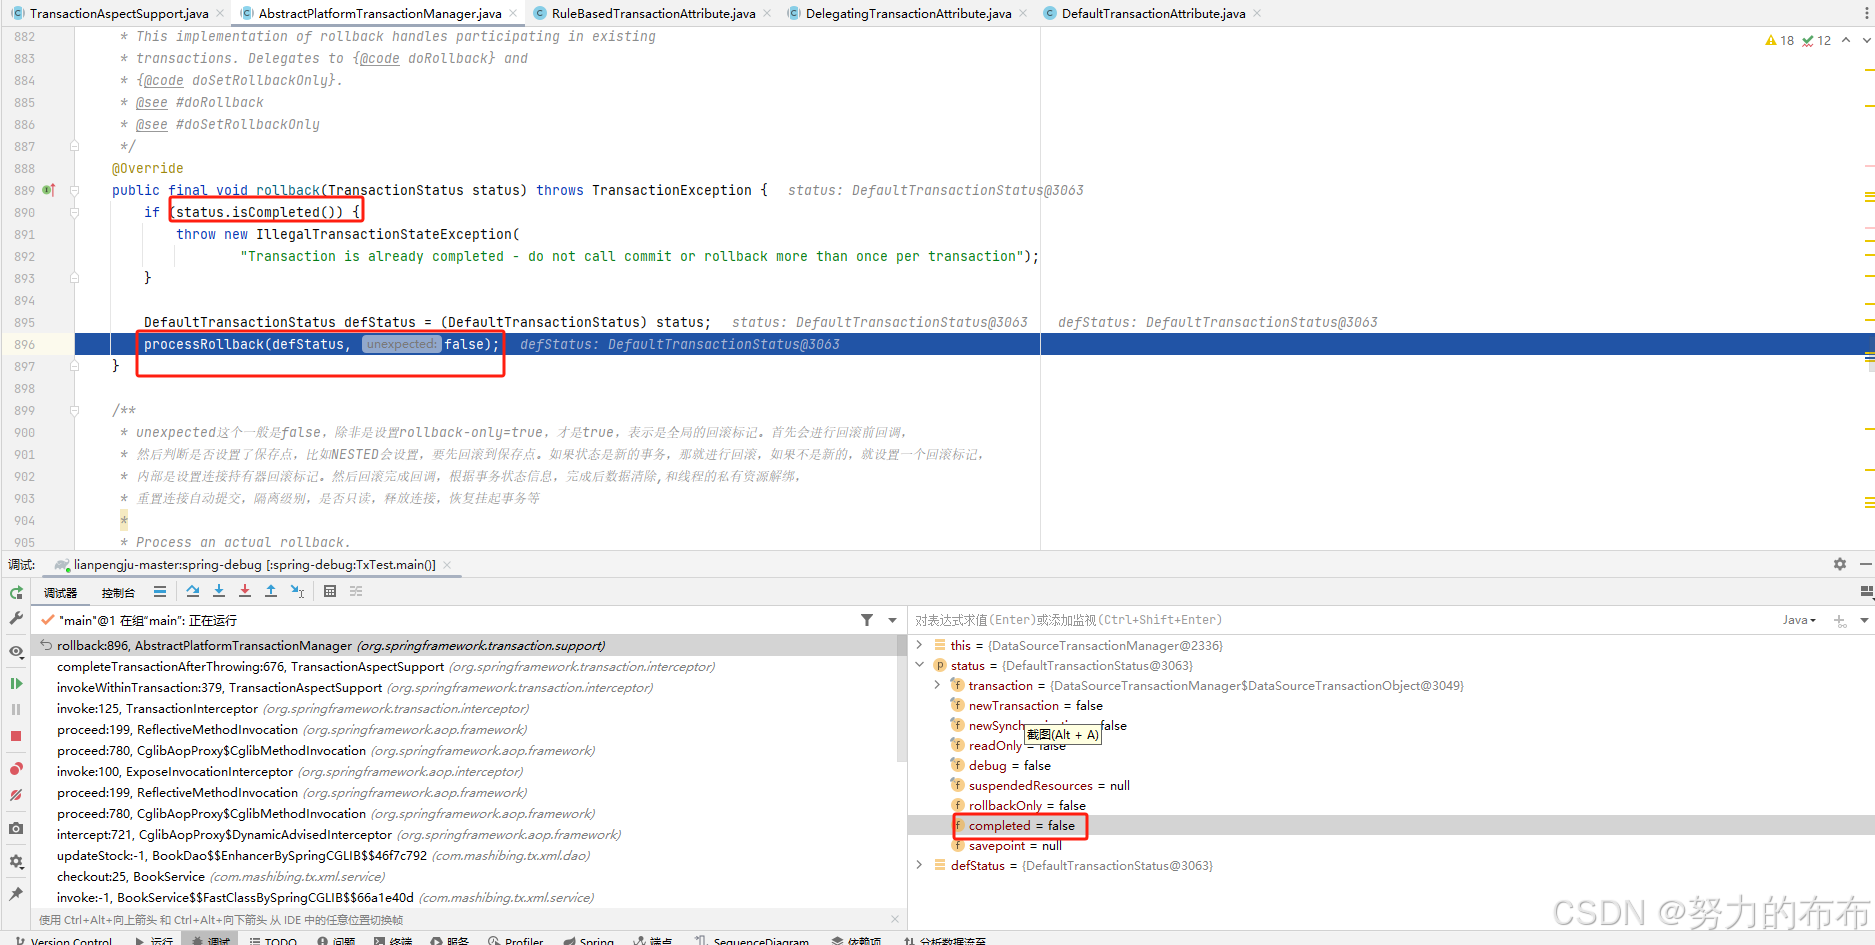Screen dimensions: 1875x945
Task: Run to cursor position
Action: 297,592
